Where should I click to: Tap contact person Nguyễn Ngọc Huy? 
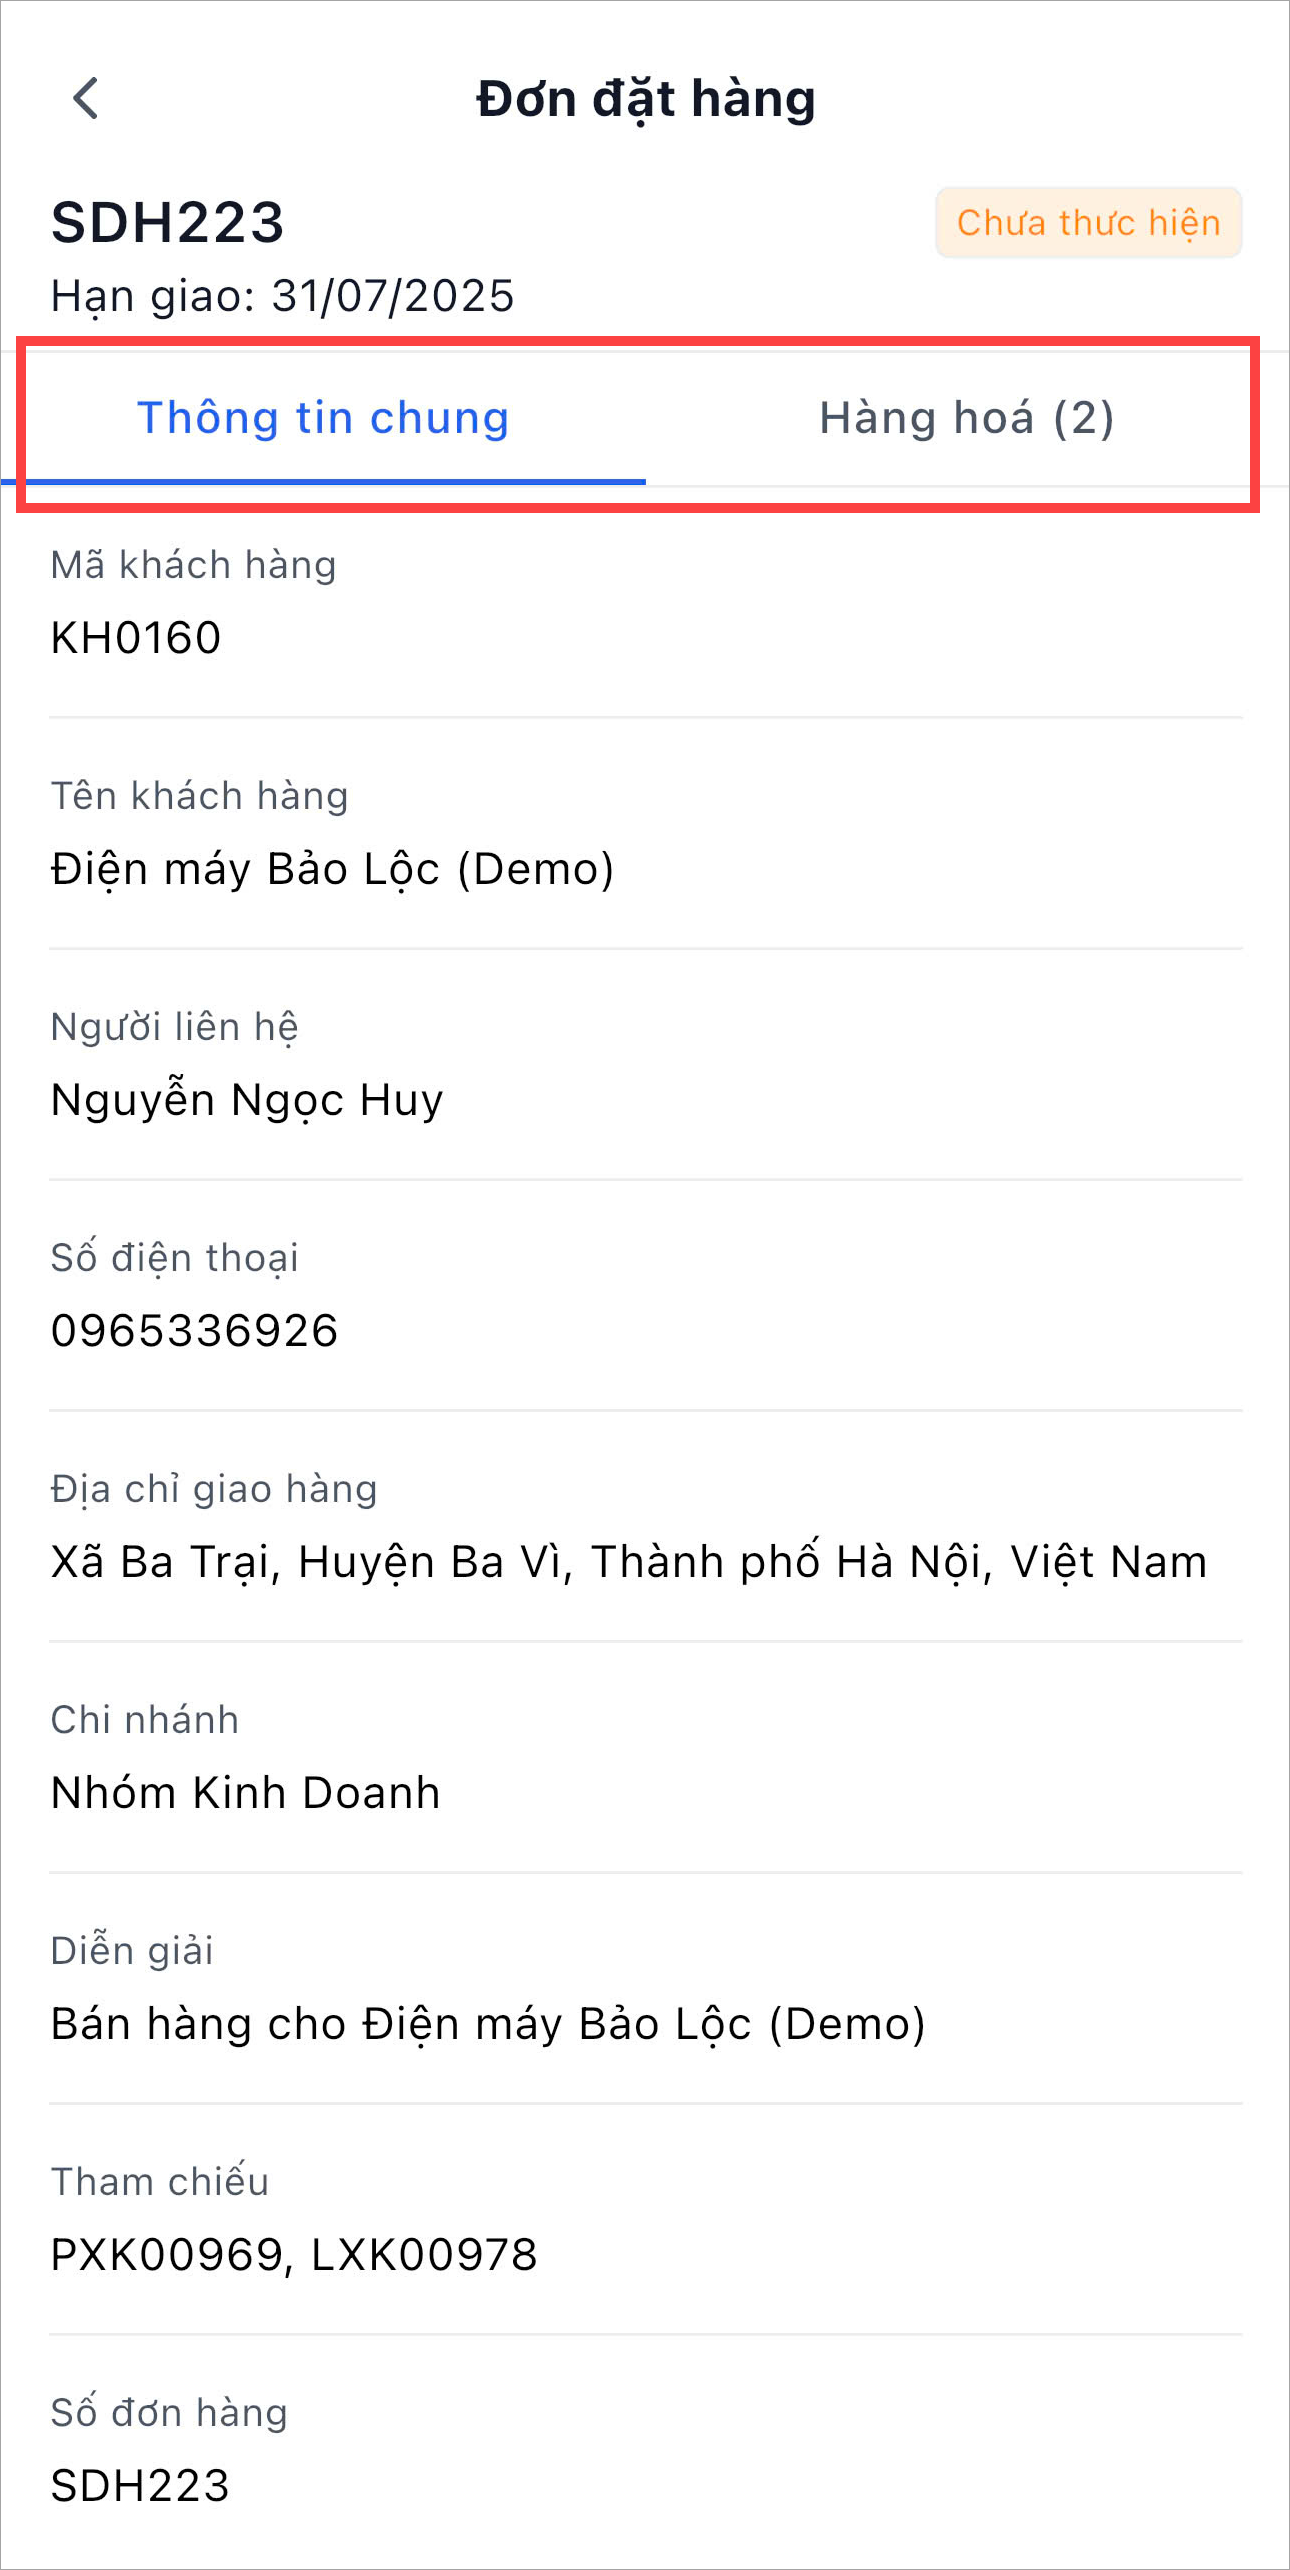coord(247,1100)
